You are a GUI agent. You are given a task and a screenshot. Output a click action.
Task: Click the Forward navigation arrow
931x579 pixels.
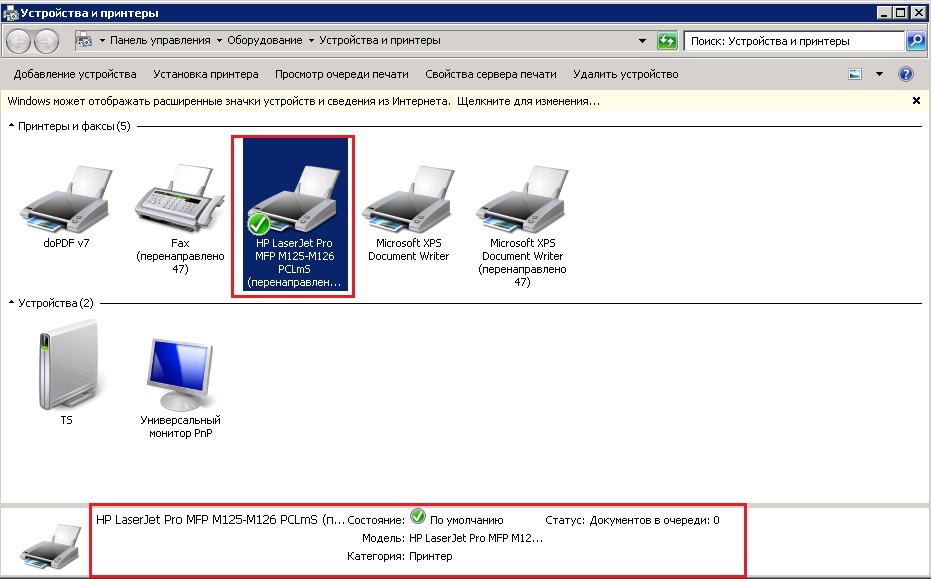pos(46,41)
